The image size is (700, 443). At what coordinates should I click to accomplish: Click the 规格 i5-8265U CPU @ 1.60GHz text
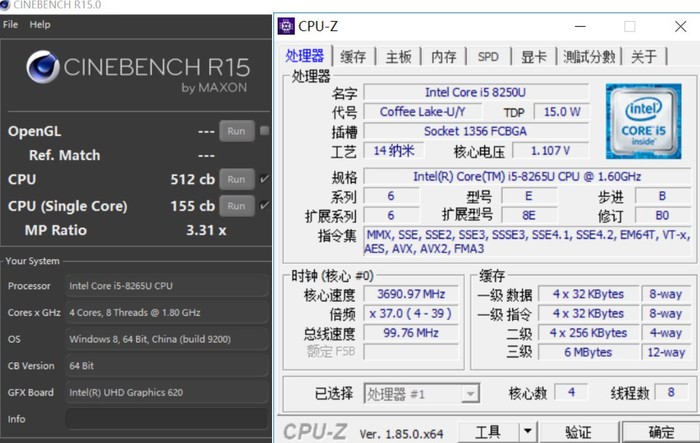tap(527, 176)
